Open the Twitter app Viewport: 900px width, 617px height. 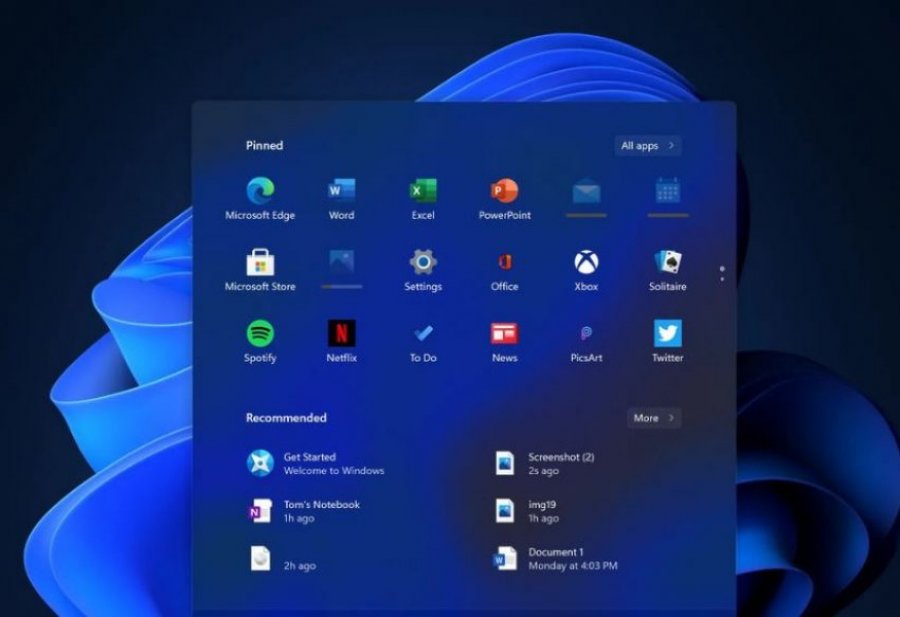(668, 341)
